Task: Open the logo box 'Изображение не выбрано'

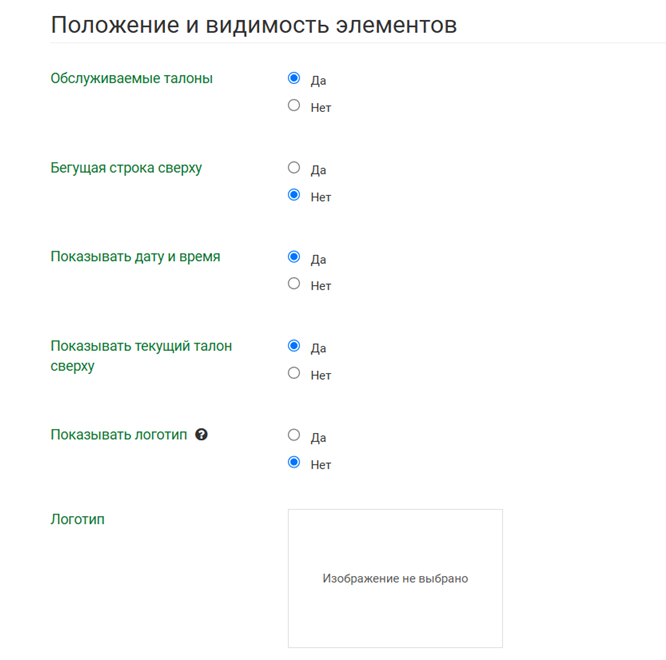Action: pyautogui.click(x=395, y=578)
